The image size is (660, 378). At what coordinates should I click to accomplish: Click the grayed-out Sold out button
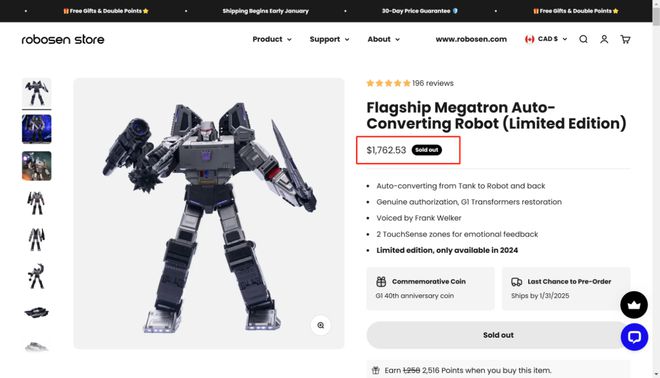498,335
